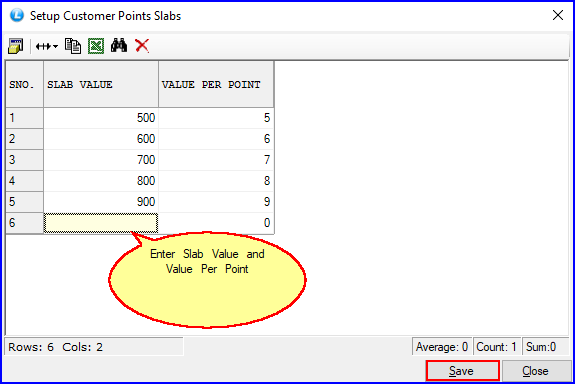This screenshot has height=384, width=575.
Task: Click the copy grid data icon
Action: (x=73, y=46)
